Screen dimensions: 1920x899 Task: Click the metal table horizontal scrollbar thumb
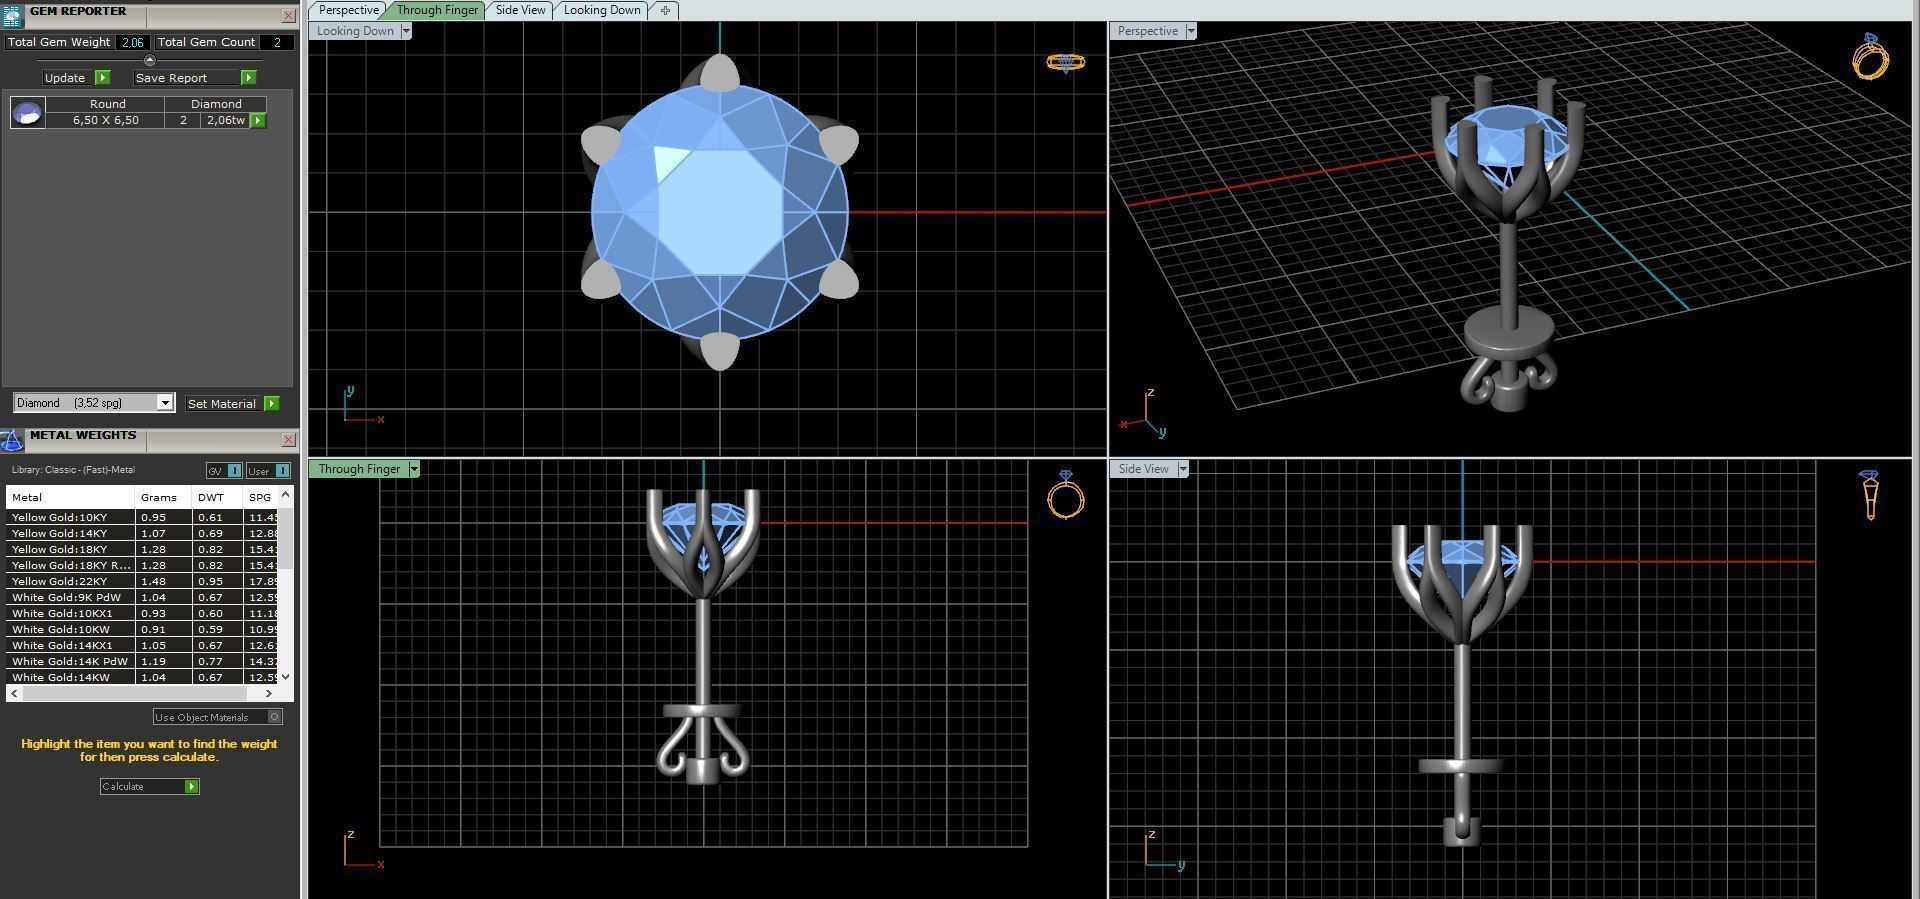134,693
